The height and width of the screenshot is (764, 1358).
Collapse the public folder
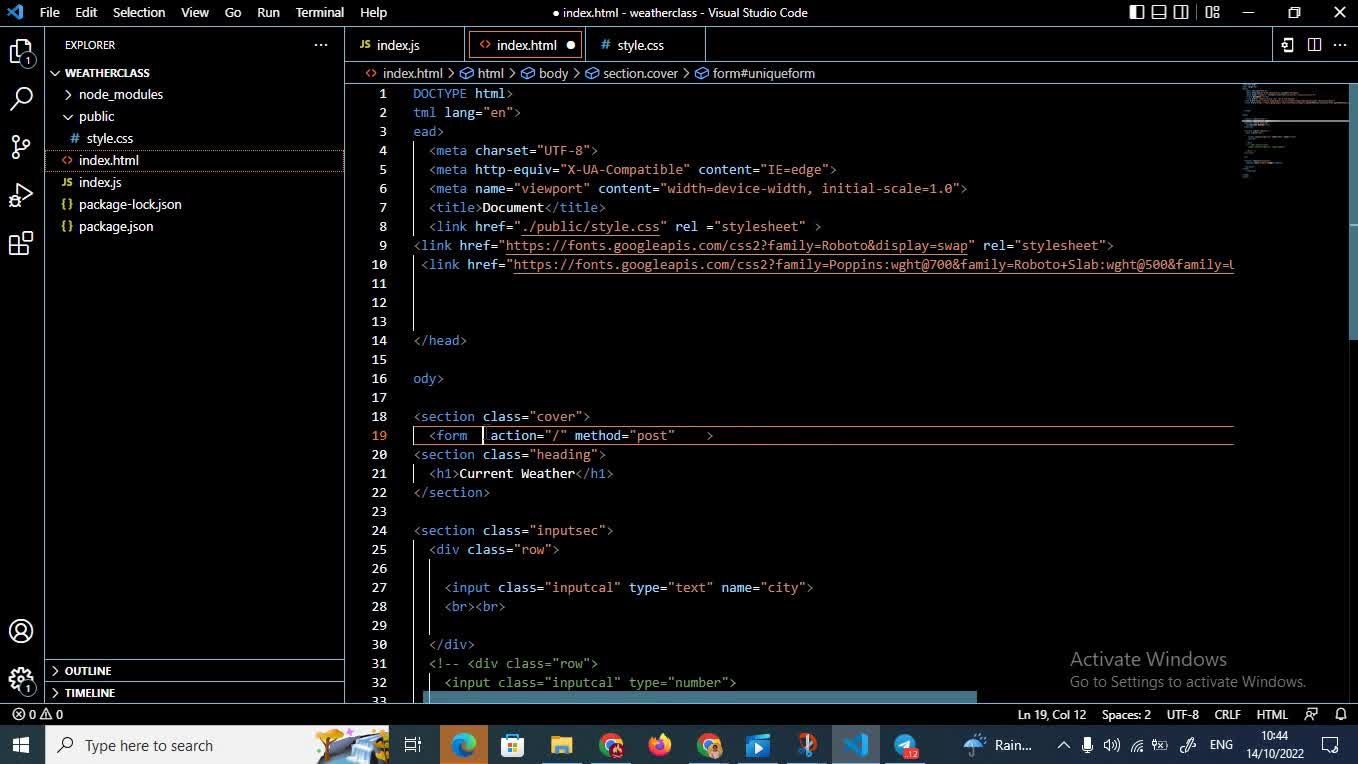click(x=196, y=117)
